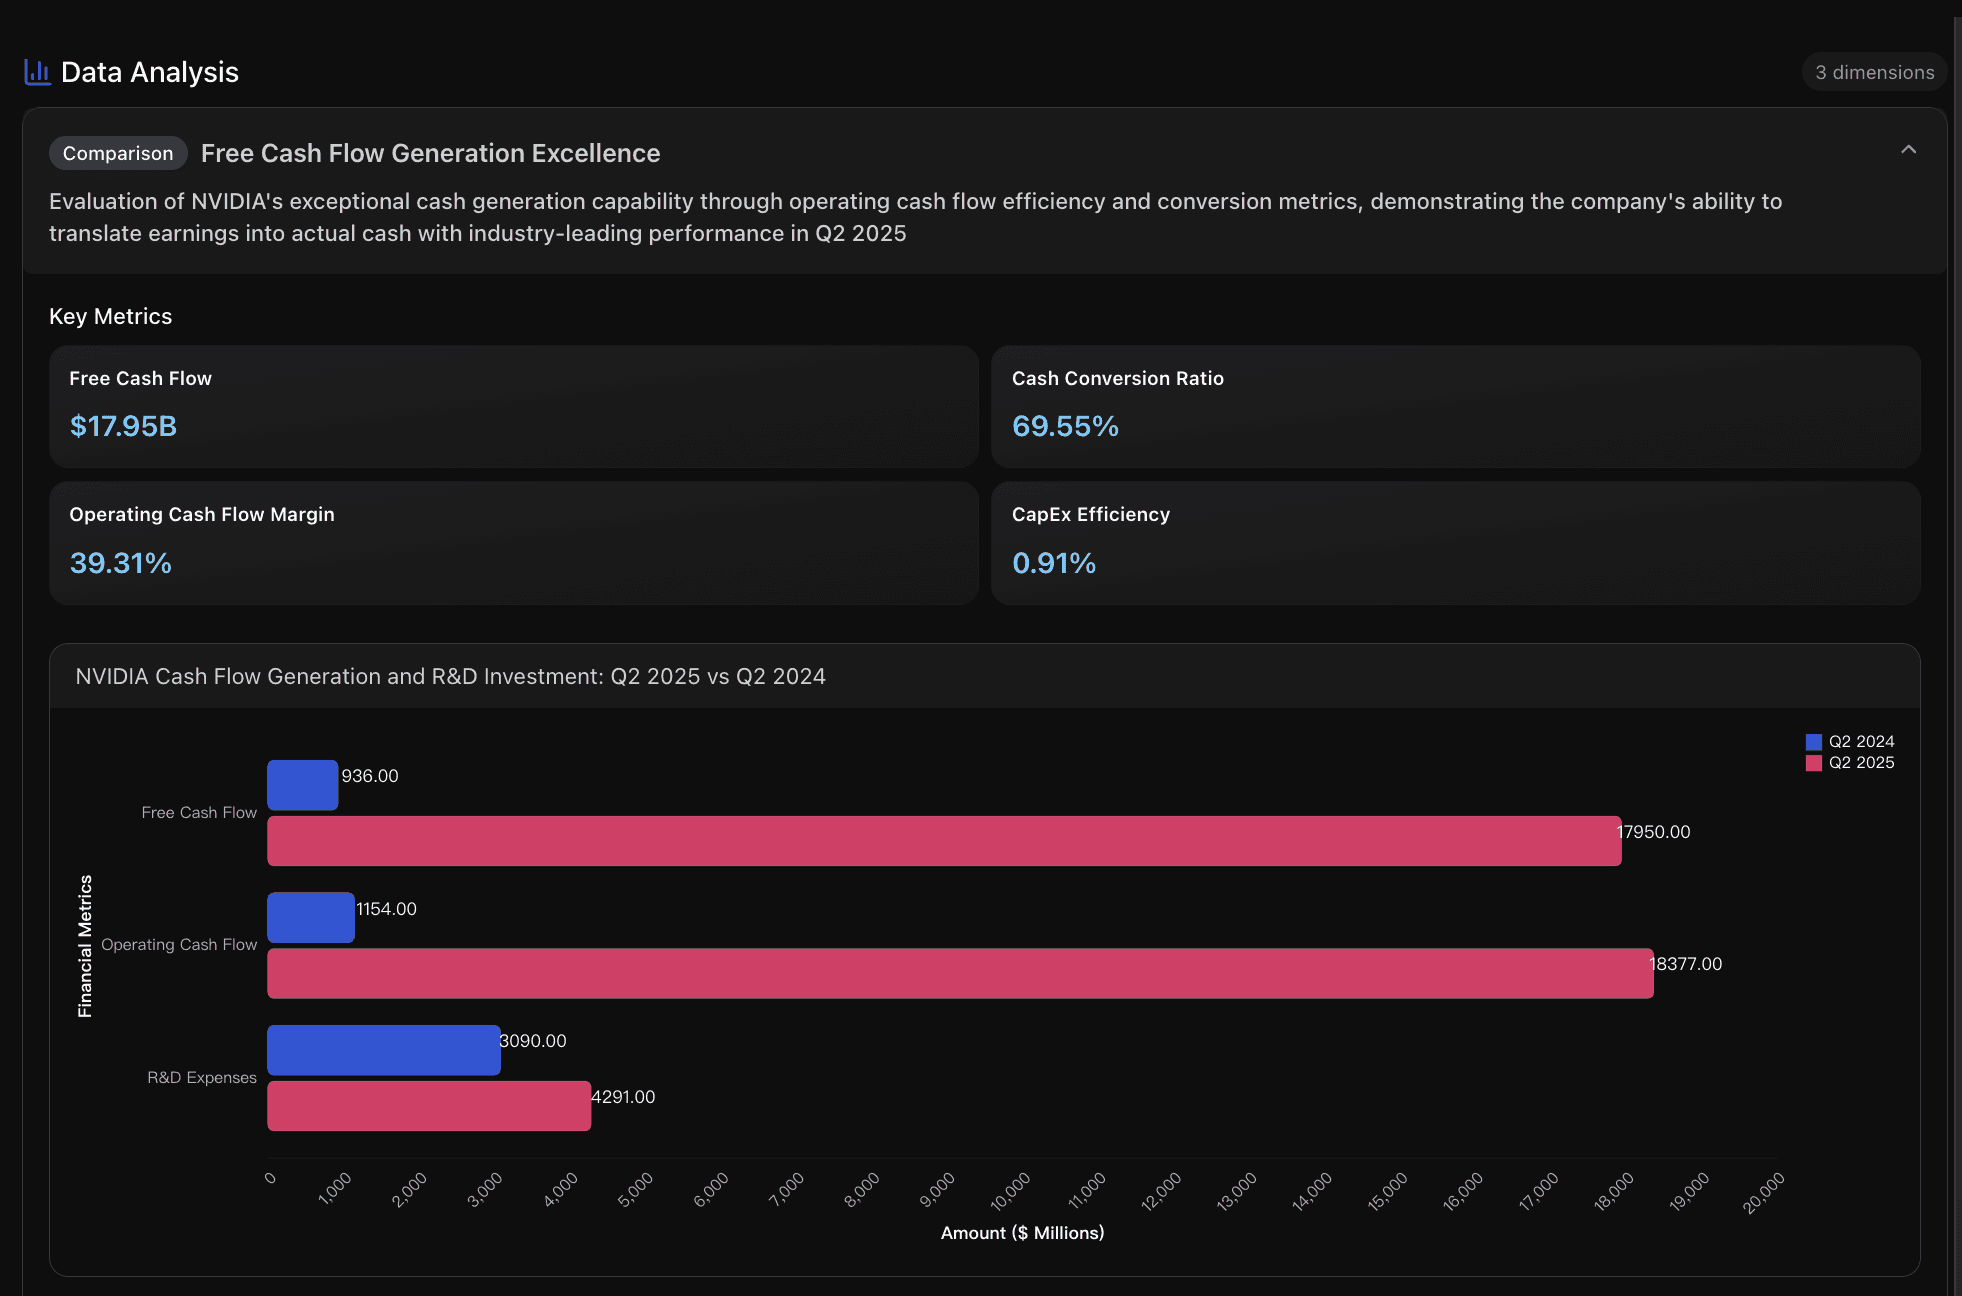Toggle Q2 2025 legend series
The image size is (1962, 1296).
click(x=1861, y=762)
